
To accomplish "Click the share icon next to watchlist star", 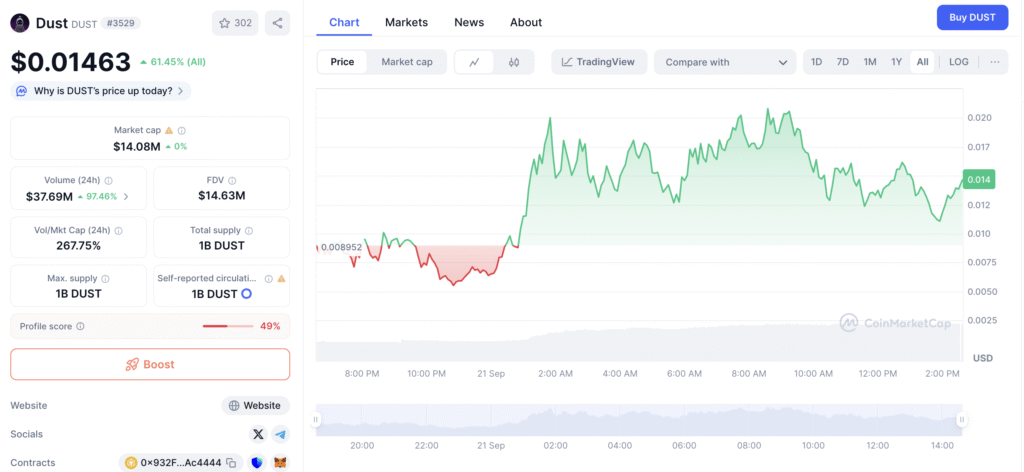I will click(x=278, y=23).
